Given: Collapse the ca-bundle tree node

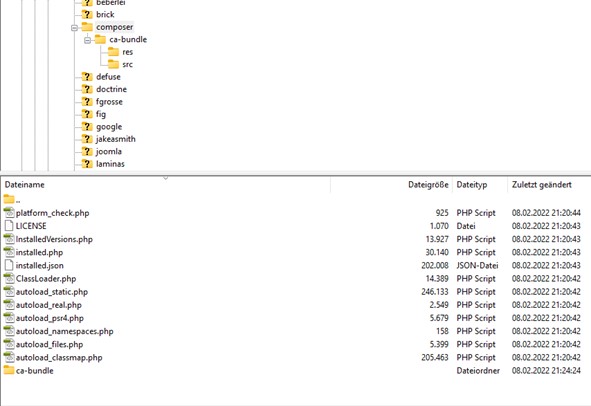Looking at the screenshot, I should (87, 40).
